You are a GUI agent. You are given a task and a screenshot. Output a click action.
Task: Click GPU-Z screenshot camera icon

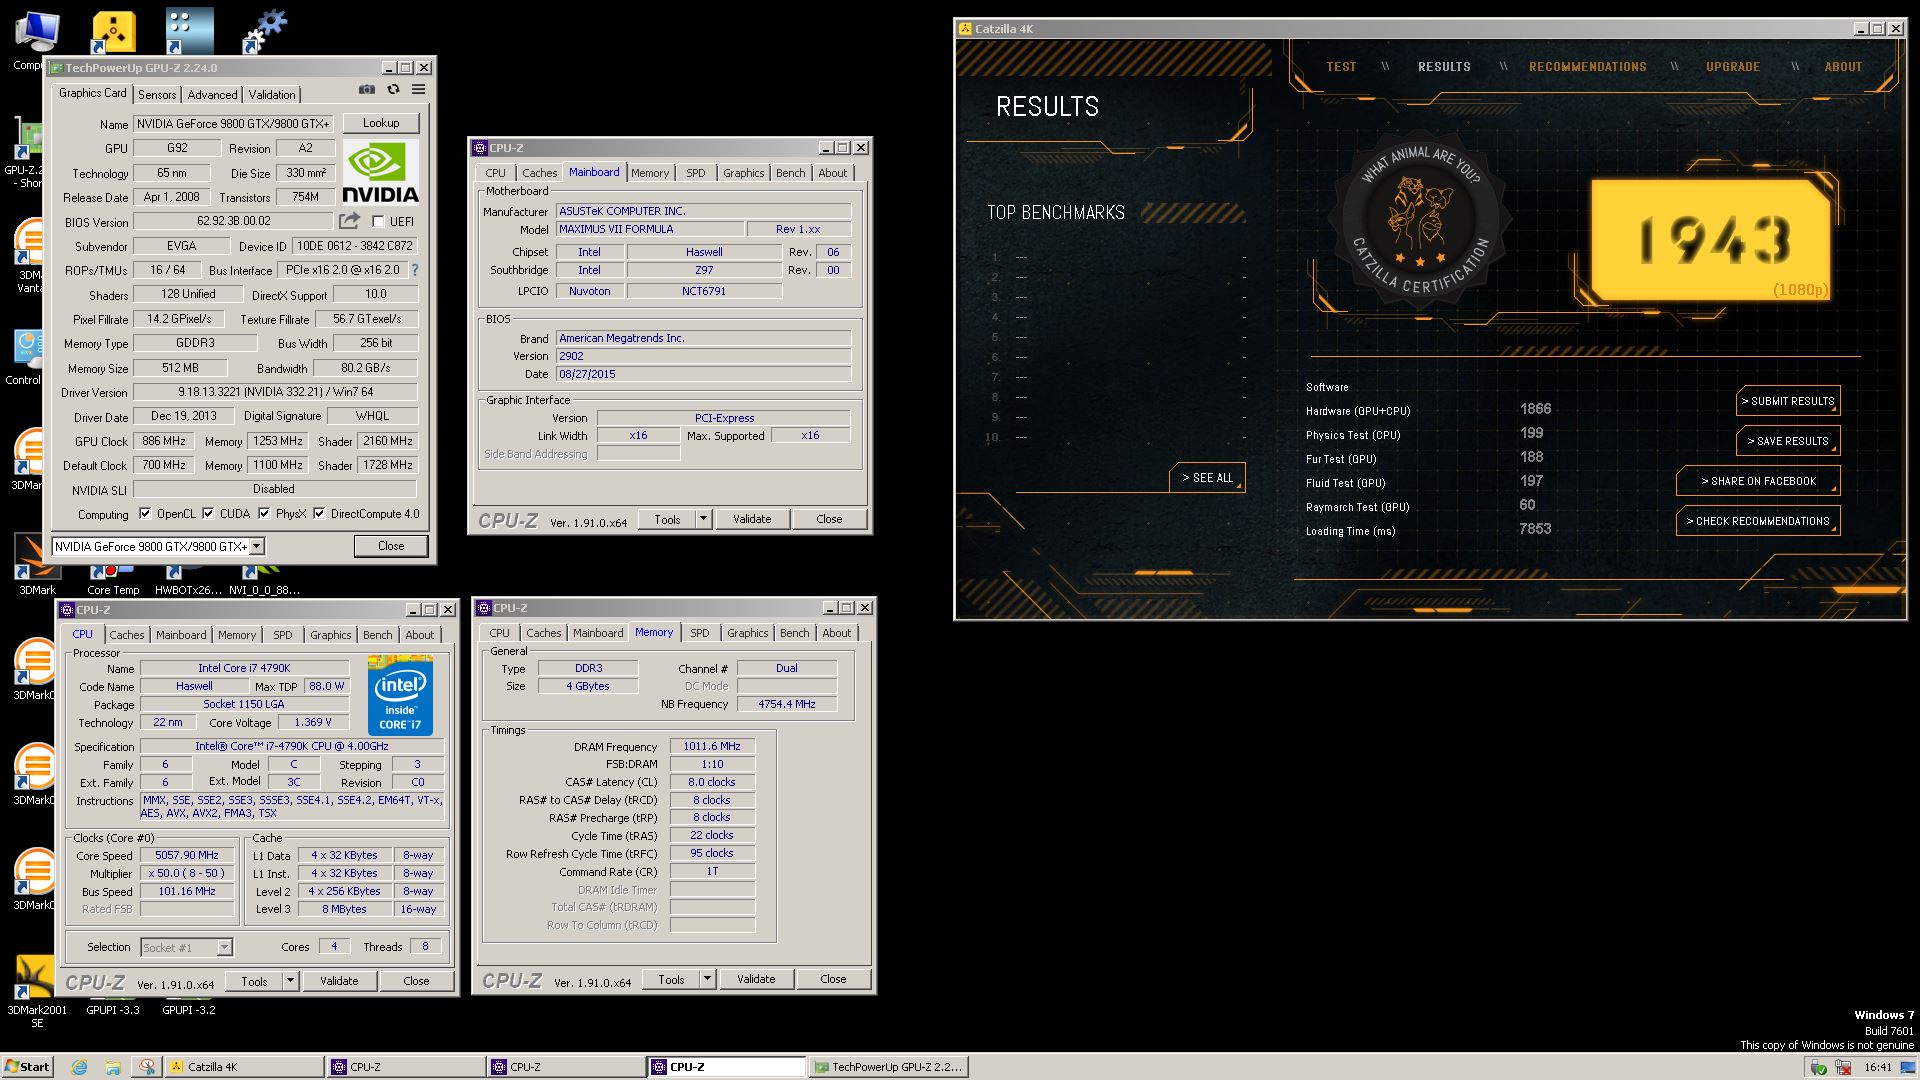coord(367,90)
